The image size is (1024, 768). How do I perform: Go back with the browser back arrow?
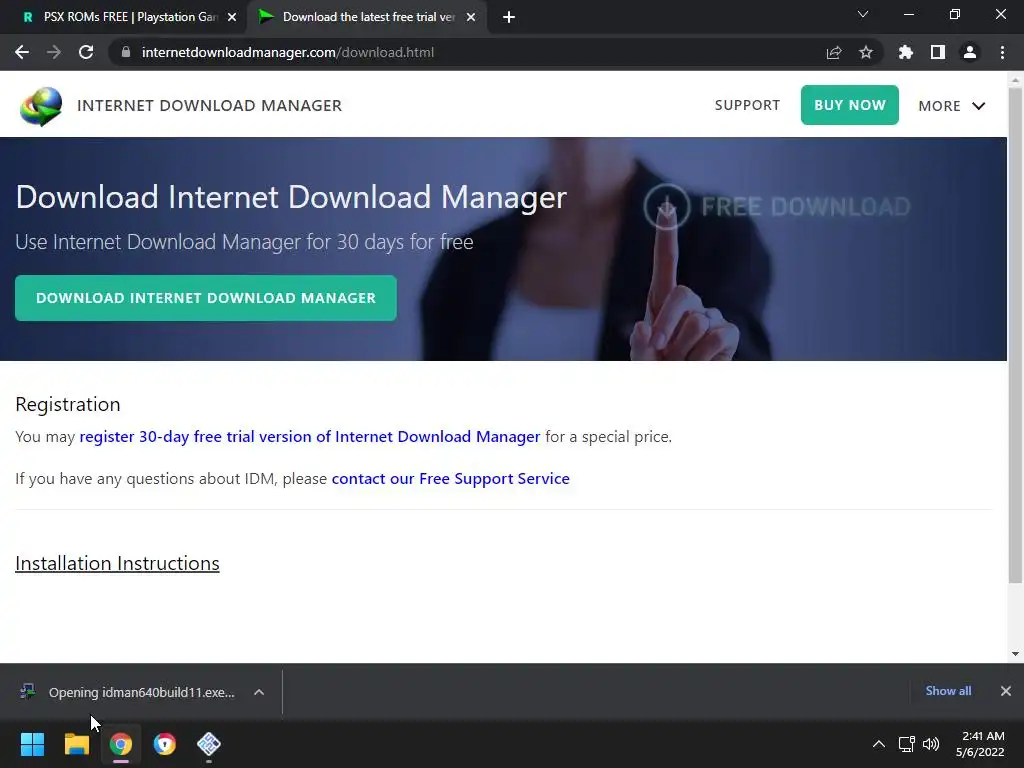[x=22, y=52]
